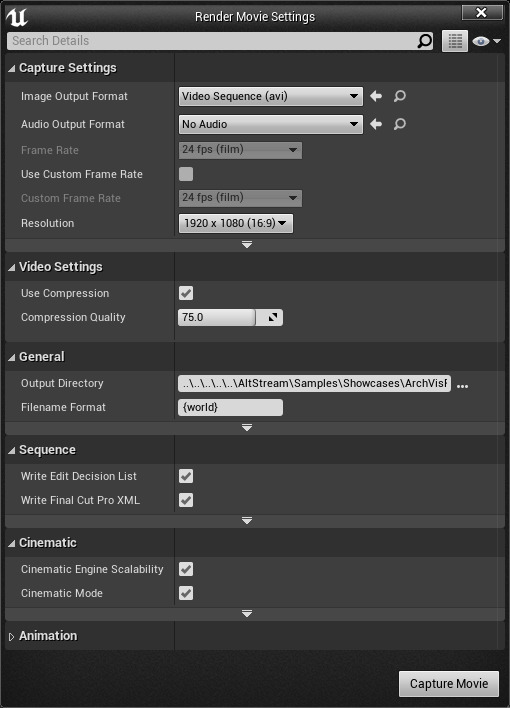Open the eye view options menu

point(486,41)
